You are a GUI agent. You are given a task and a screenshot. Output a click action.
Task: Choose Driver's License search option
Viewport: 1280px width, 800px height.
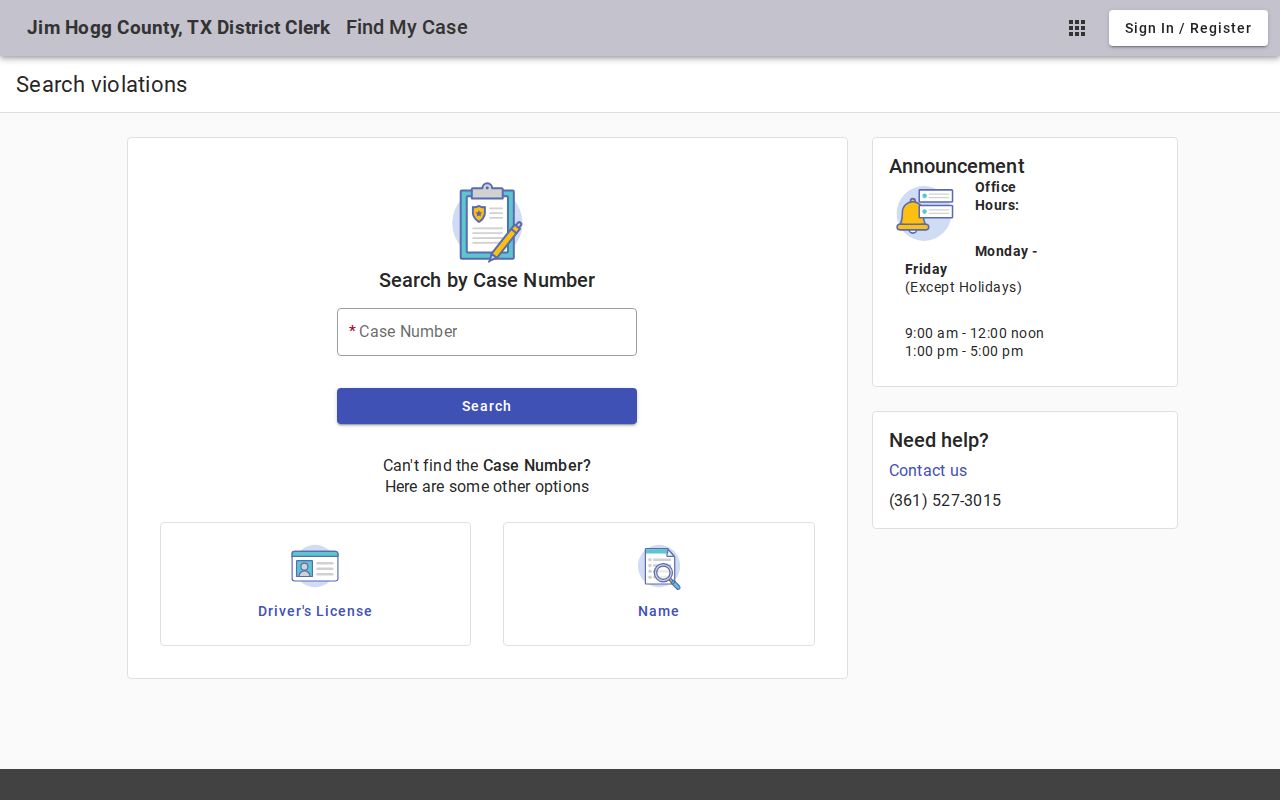(x=315, y=584)
